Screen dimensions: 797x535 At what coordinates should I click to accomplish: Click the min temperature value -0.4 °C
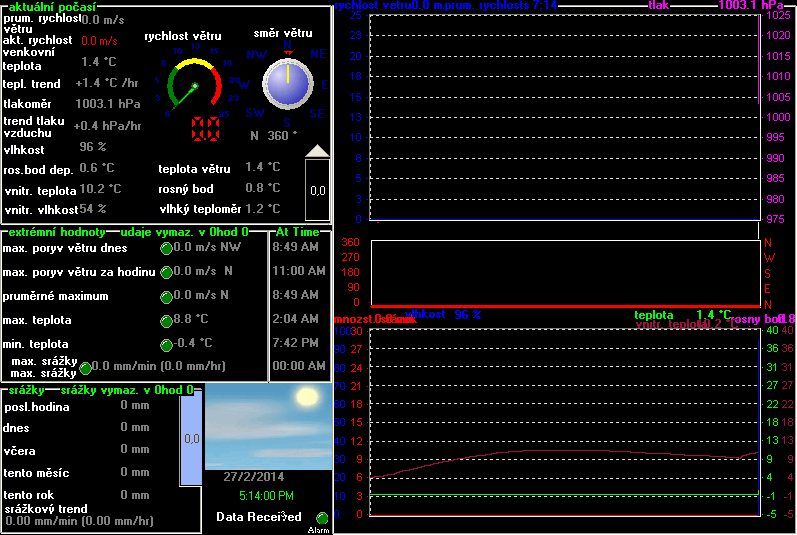[192, 343]
